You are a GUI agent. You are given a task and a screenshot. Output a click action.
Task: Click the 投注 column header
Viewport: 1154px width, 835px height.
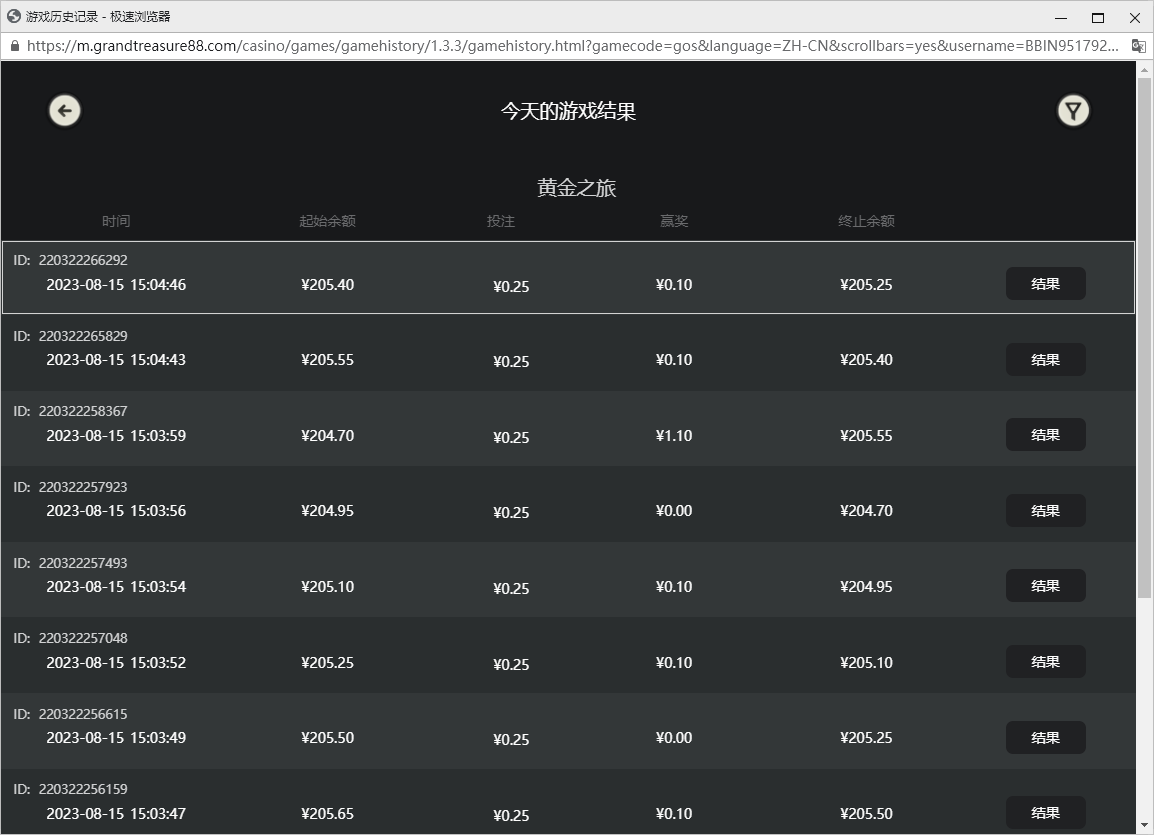[x=500, y=221]
